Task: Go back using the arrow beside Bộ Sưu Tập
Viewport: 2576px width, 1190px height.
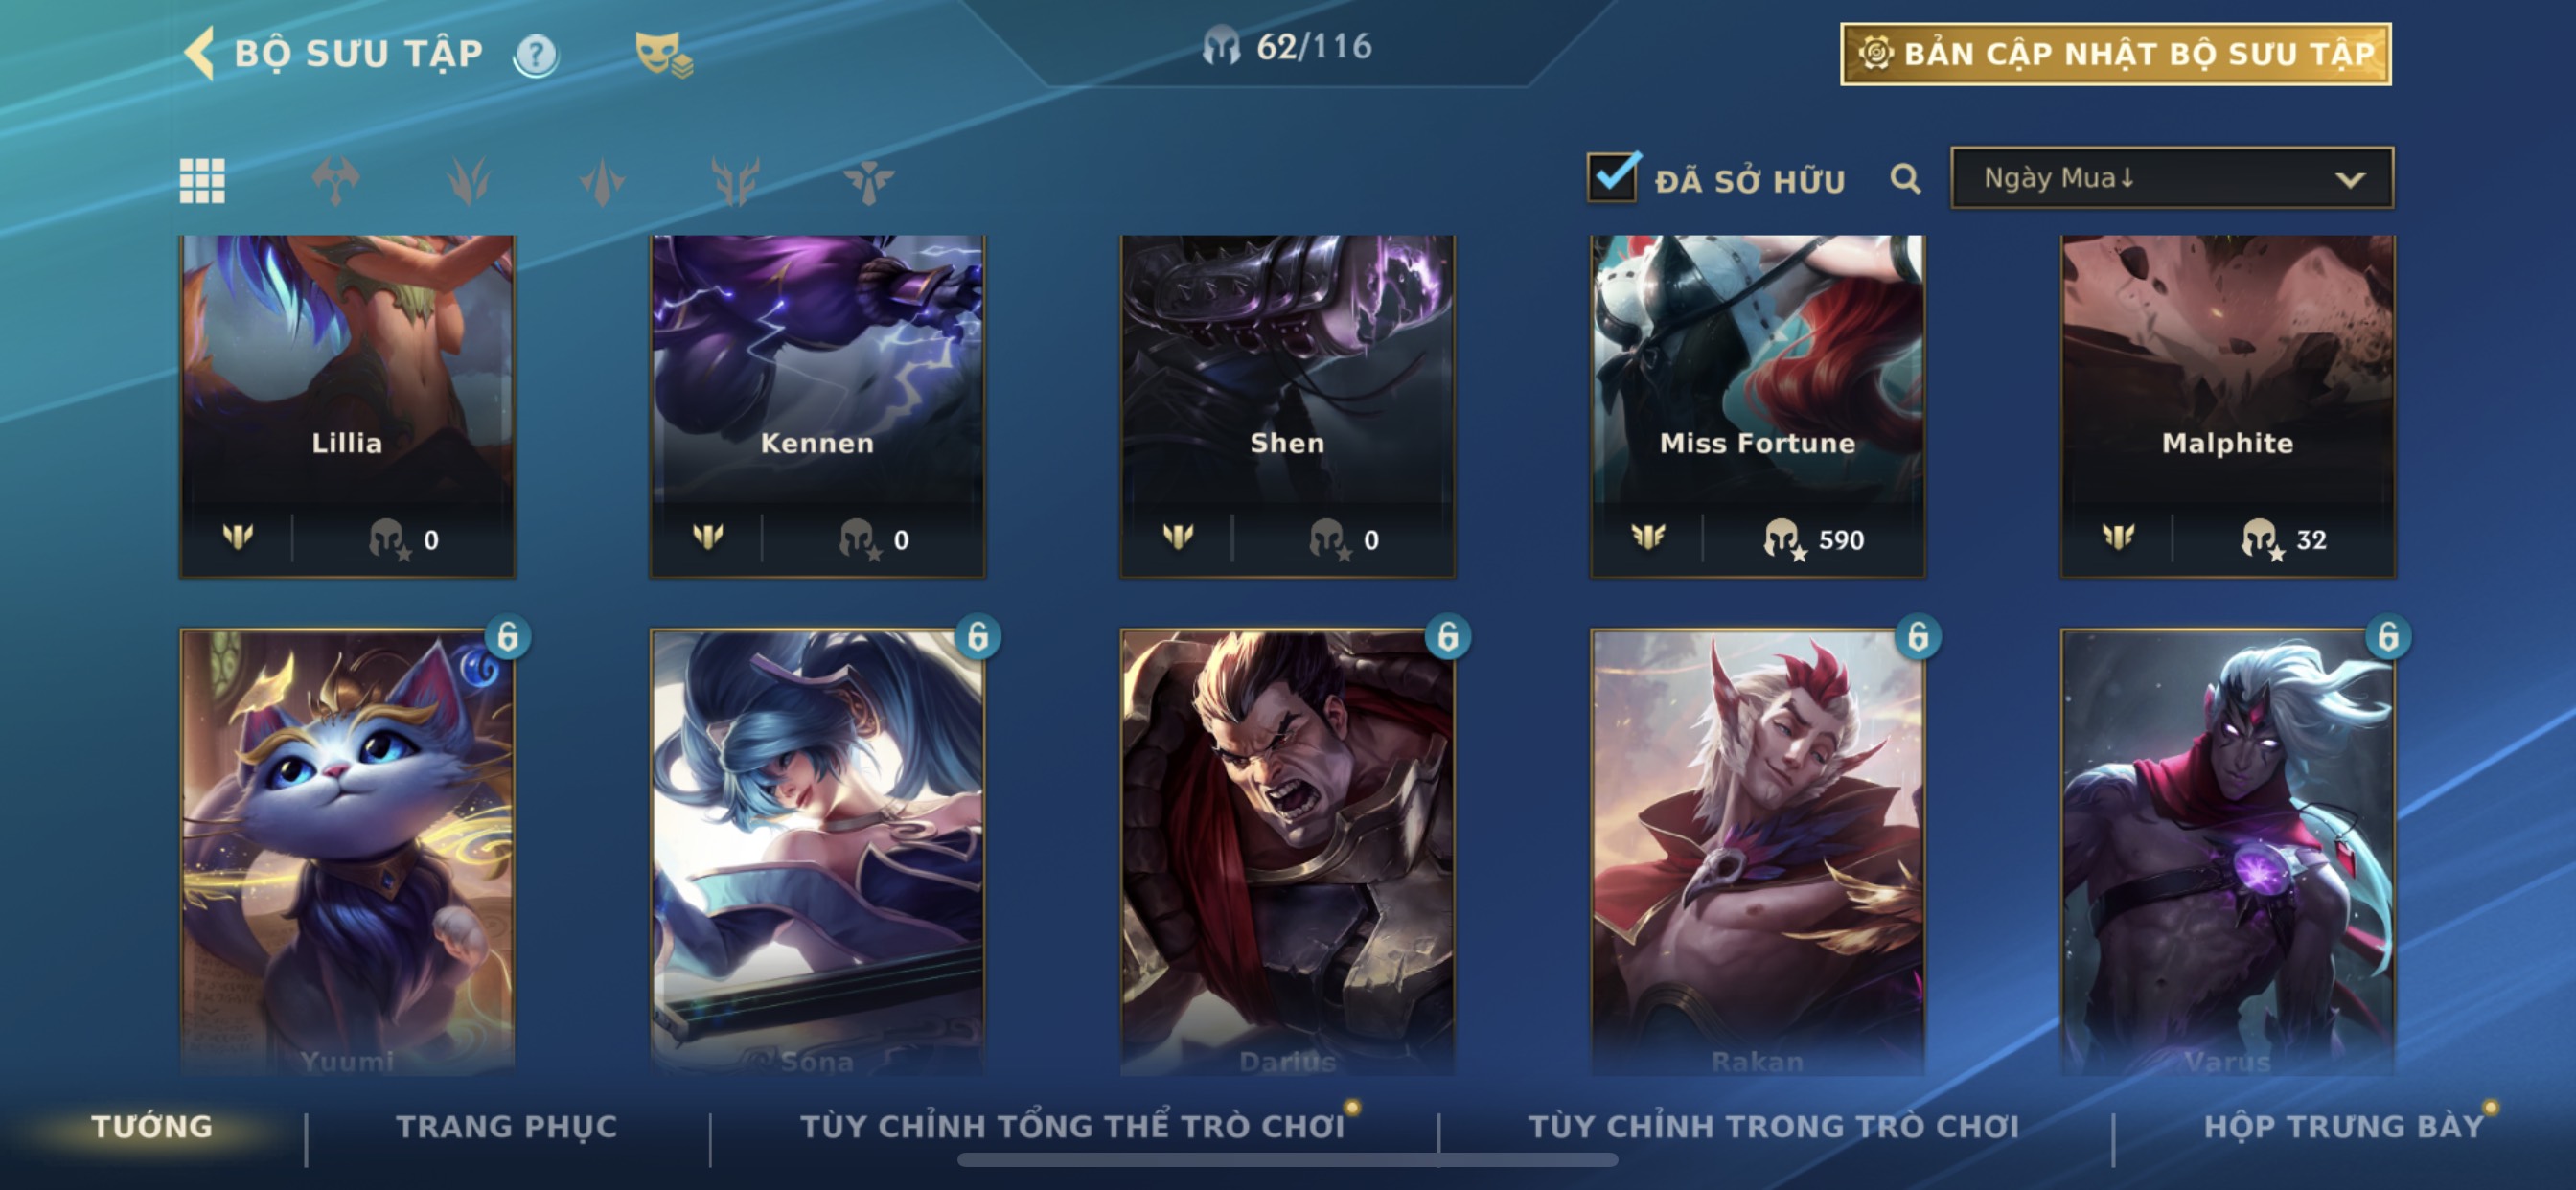Action: [200, 52]
